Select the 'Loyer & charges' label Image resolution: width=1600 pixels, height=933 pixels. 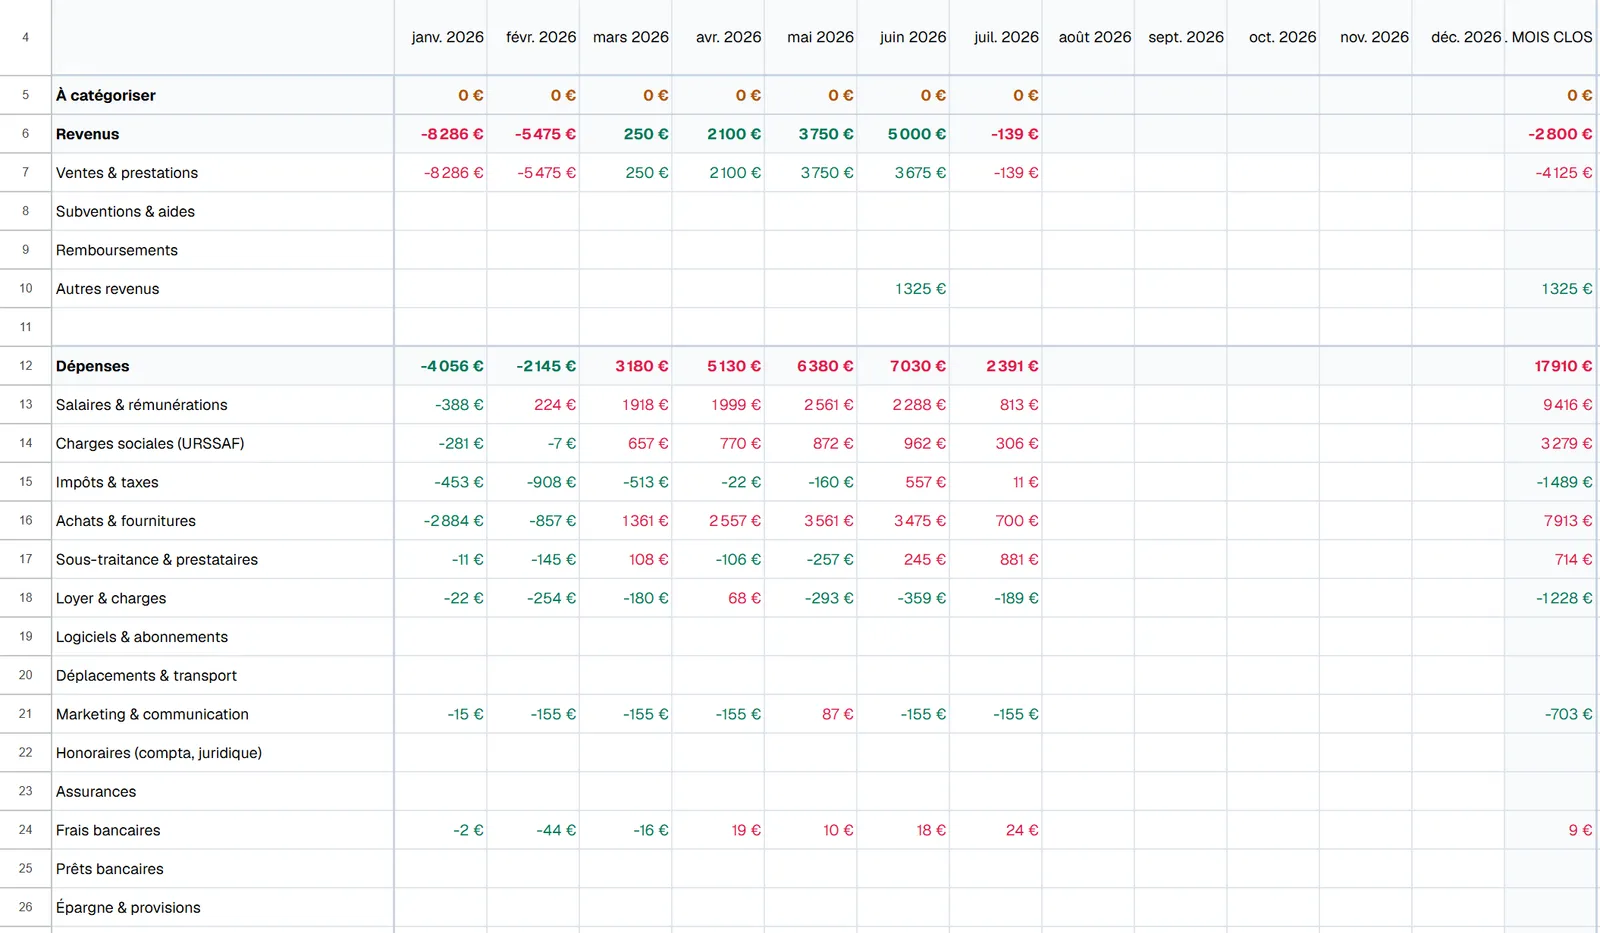click(111, 598)
